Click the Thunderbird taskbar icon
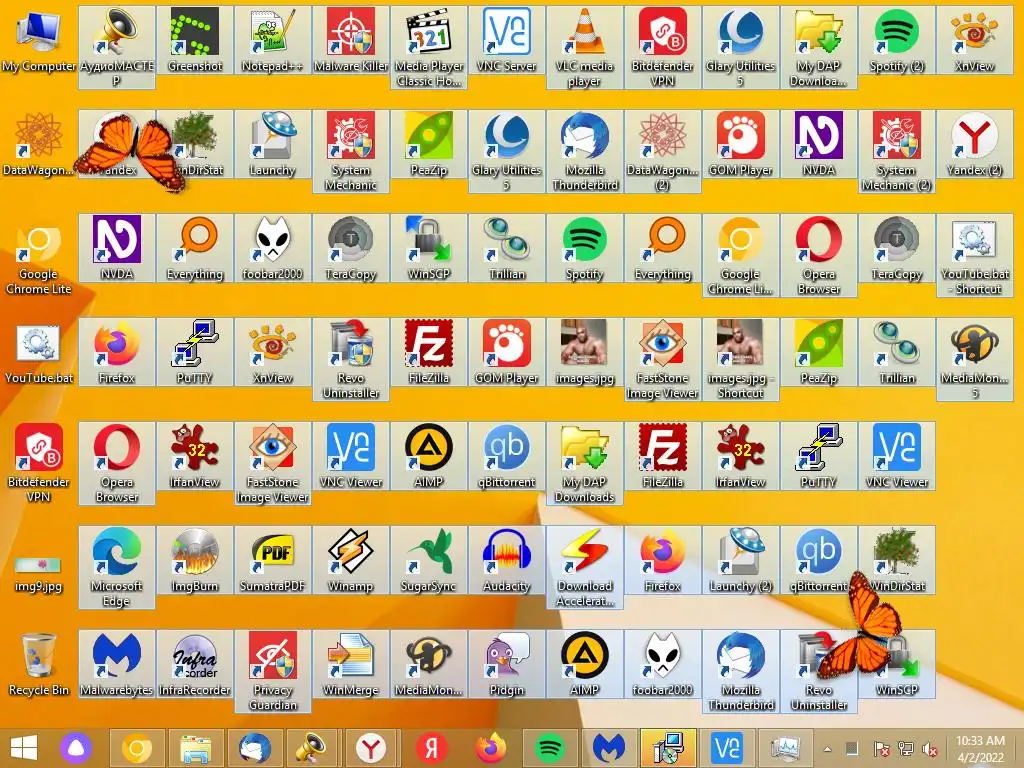Viewport: 1024px width, 768px height. click(254, 748)
